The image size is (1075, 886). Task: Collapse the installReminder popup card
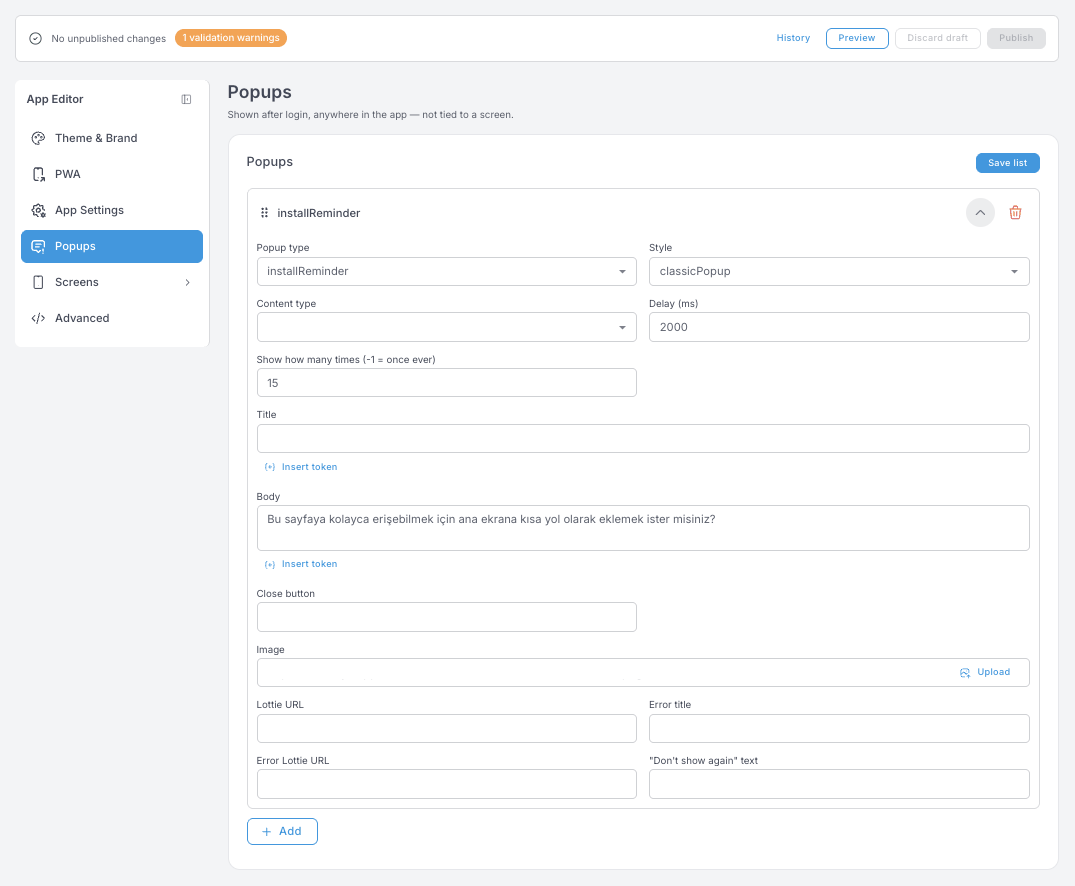980,213
